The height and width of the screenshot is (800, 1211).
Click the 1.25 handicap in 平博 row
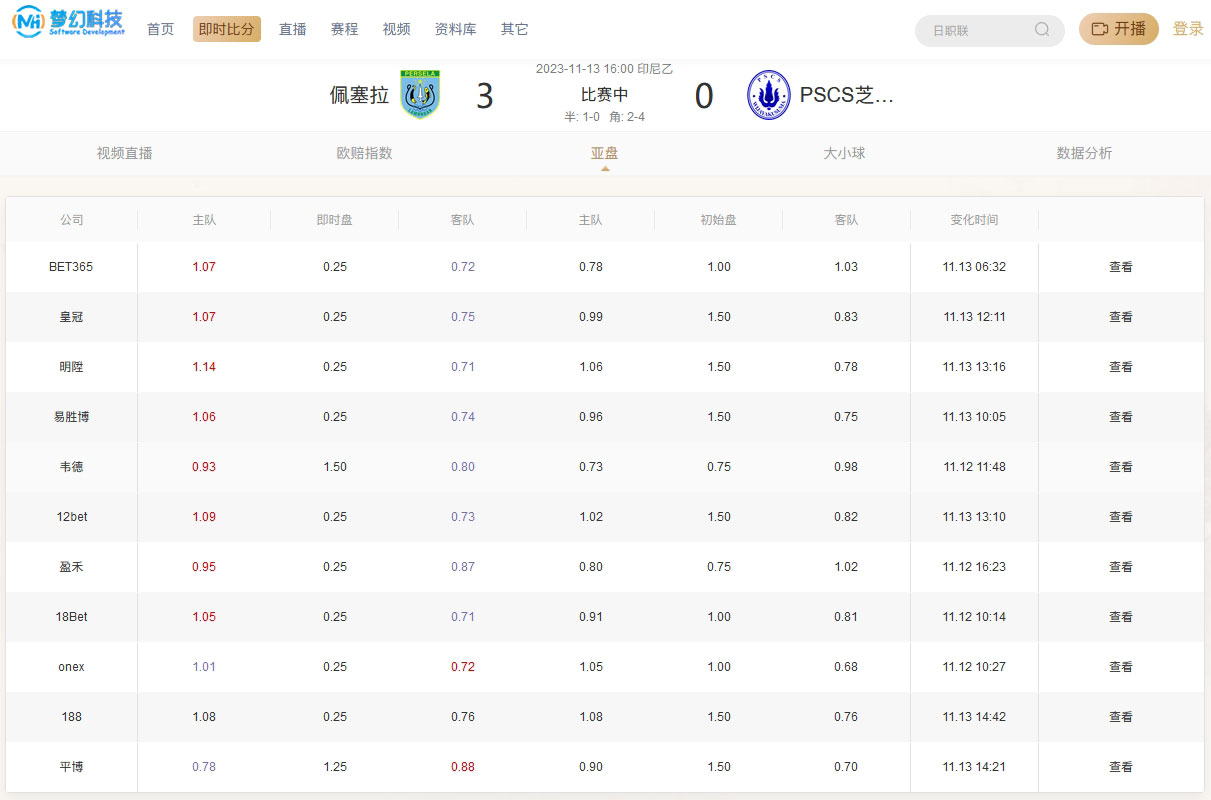tap(335, 767)
